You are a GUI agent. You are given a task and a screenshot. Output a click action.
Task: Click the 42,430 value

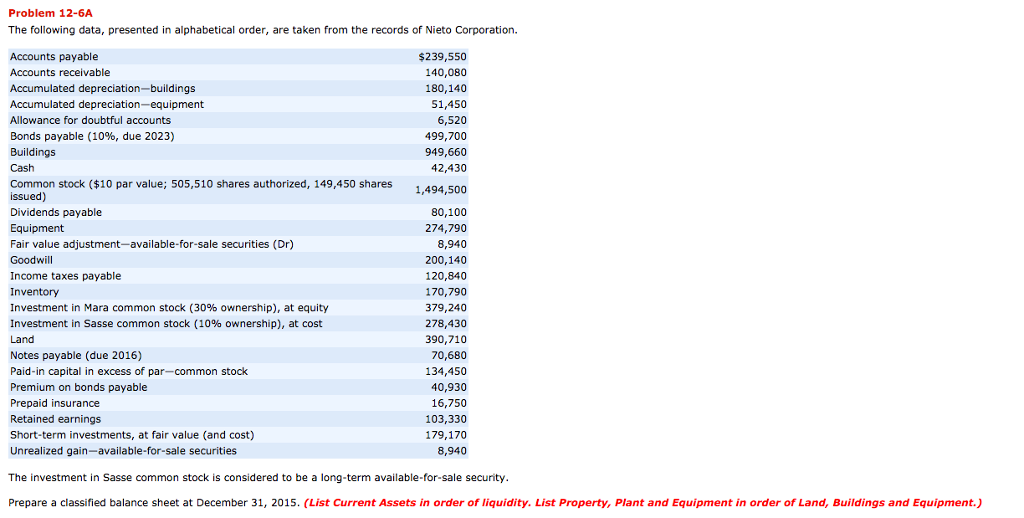coord(449,168)
